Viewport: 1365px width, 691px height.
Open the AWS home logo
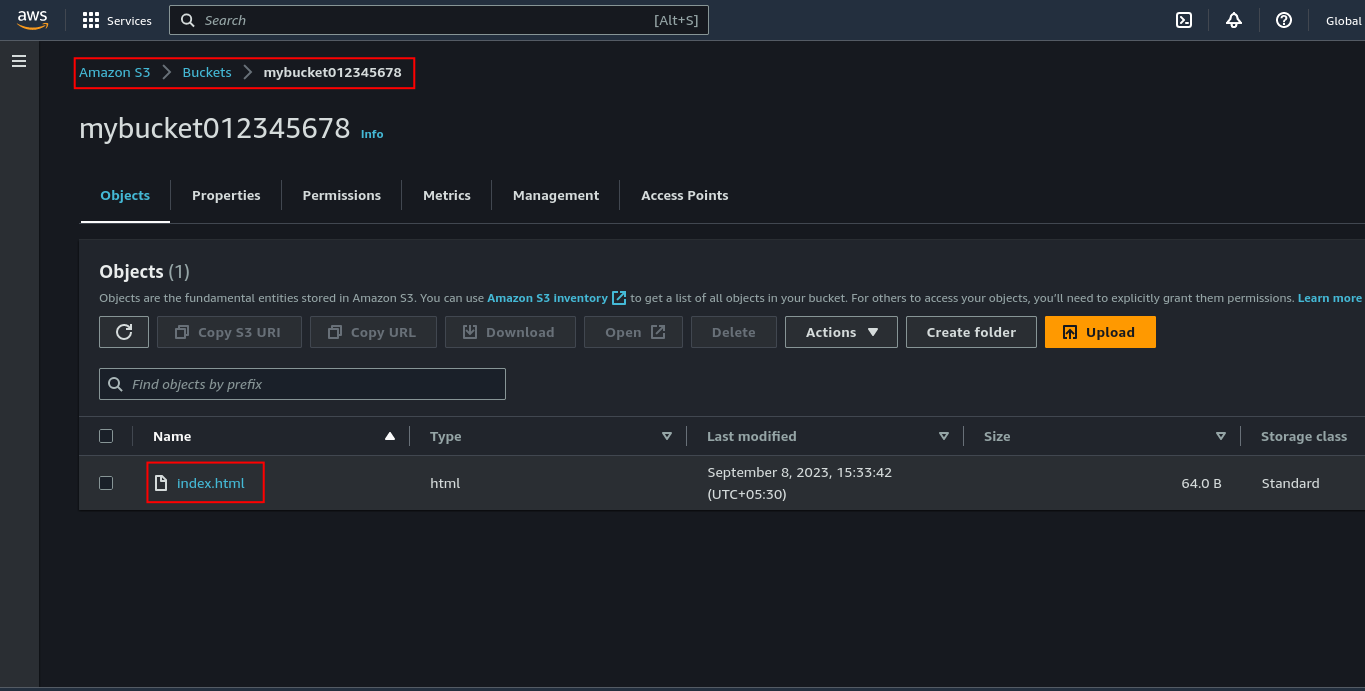[x=32, y=20]
